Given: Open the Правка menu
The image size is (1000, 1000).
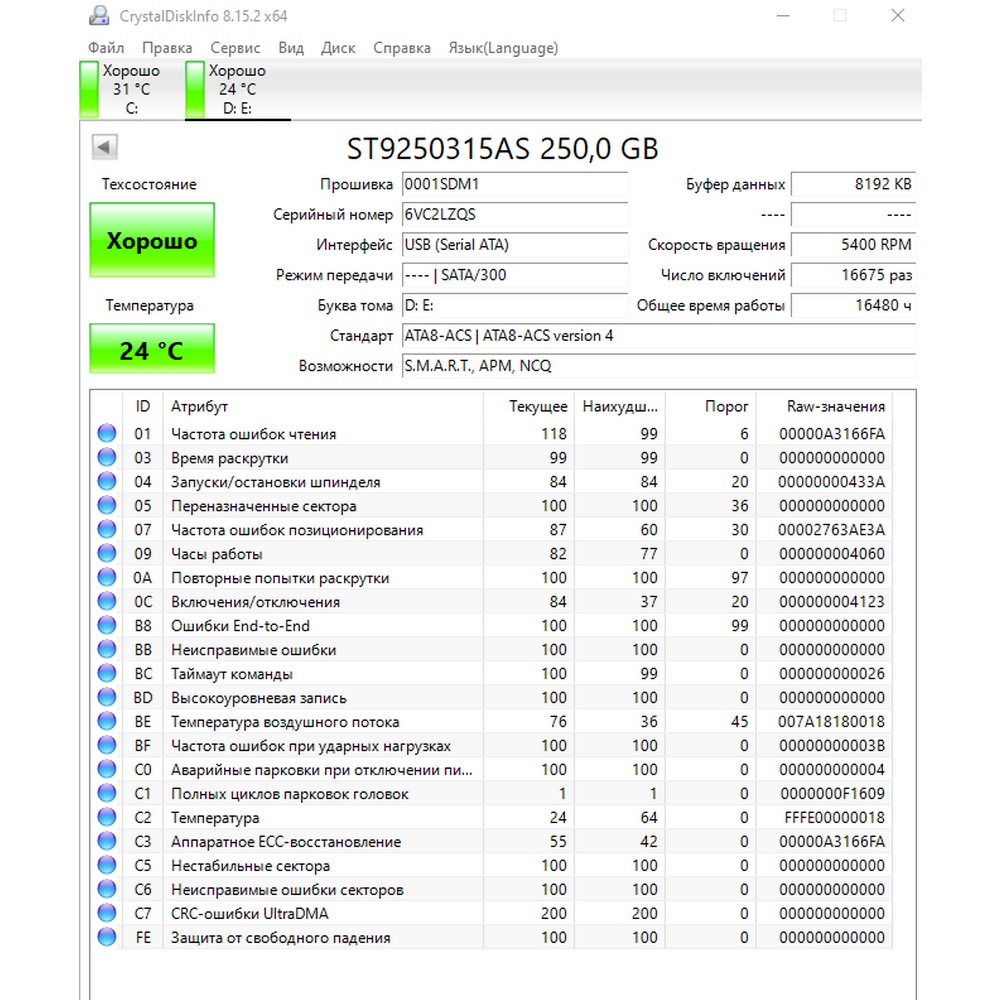Looking at the screenshot, I should pyautogui.click(x=167, y=48).
